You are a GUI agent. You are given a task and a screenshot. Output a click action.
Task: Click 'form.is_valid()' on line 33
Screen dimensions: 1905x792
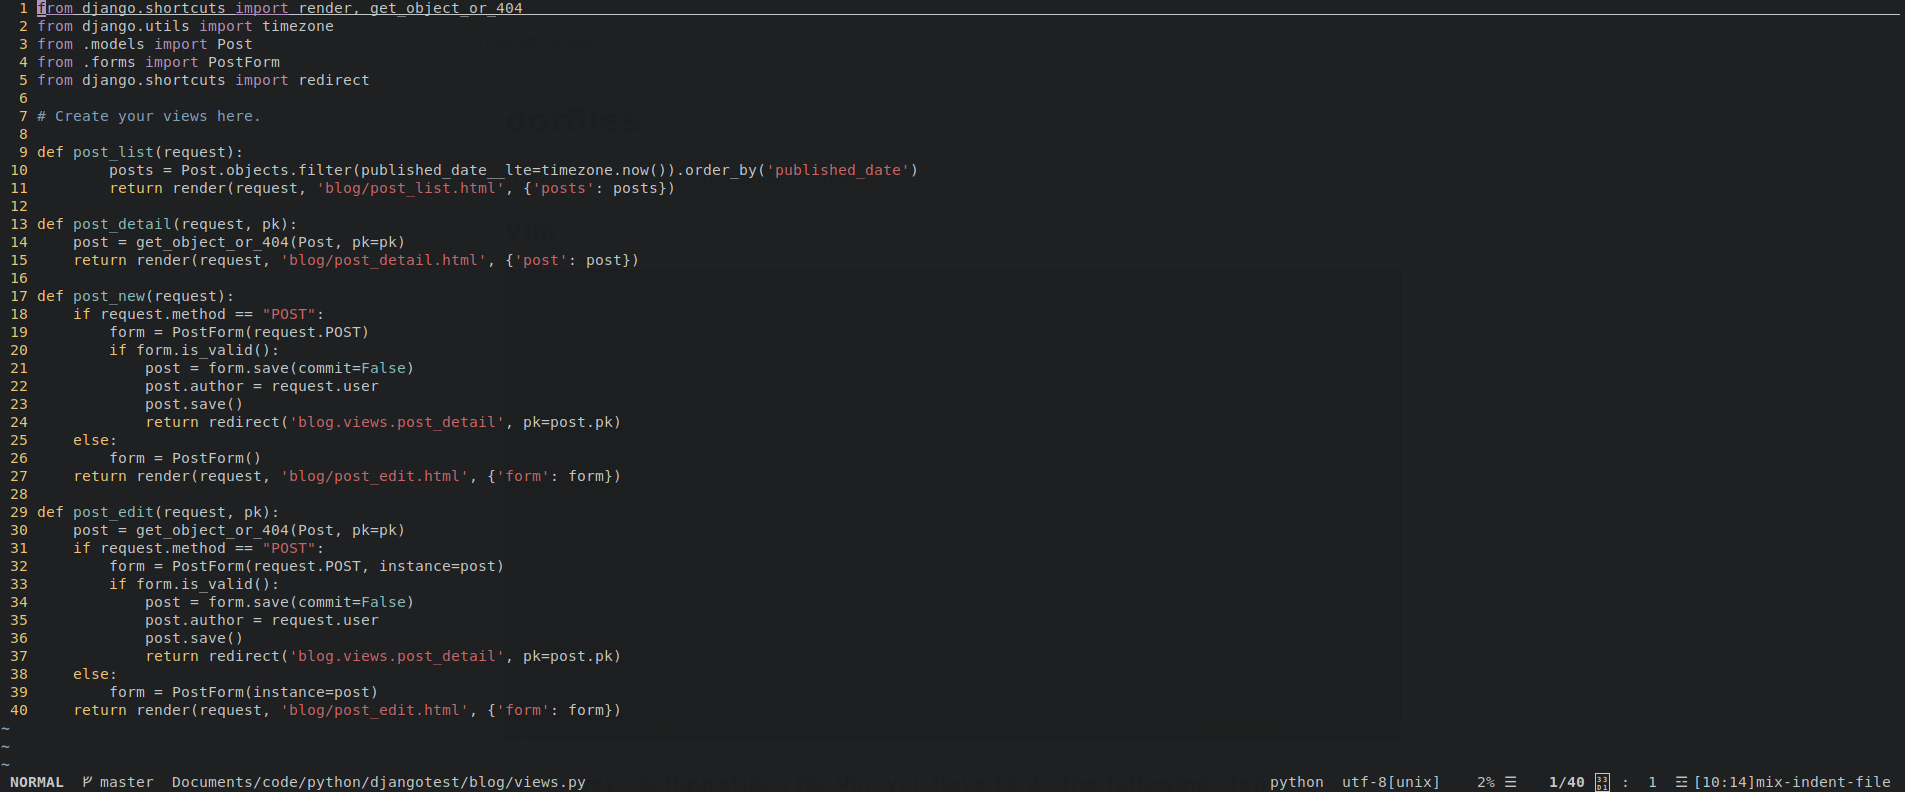click(204, 584)
